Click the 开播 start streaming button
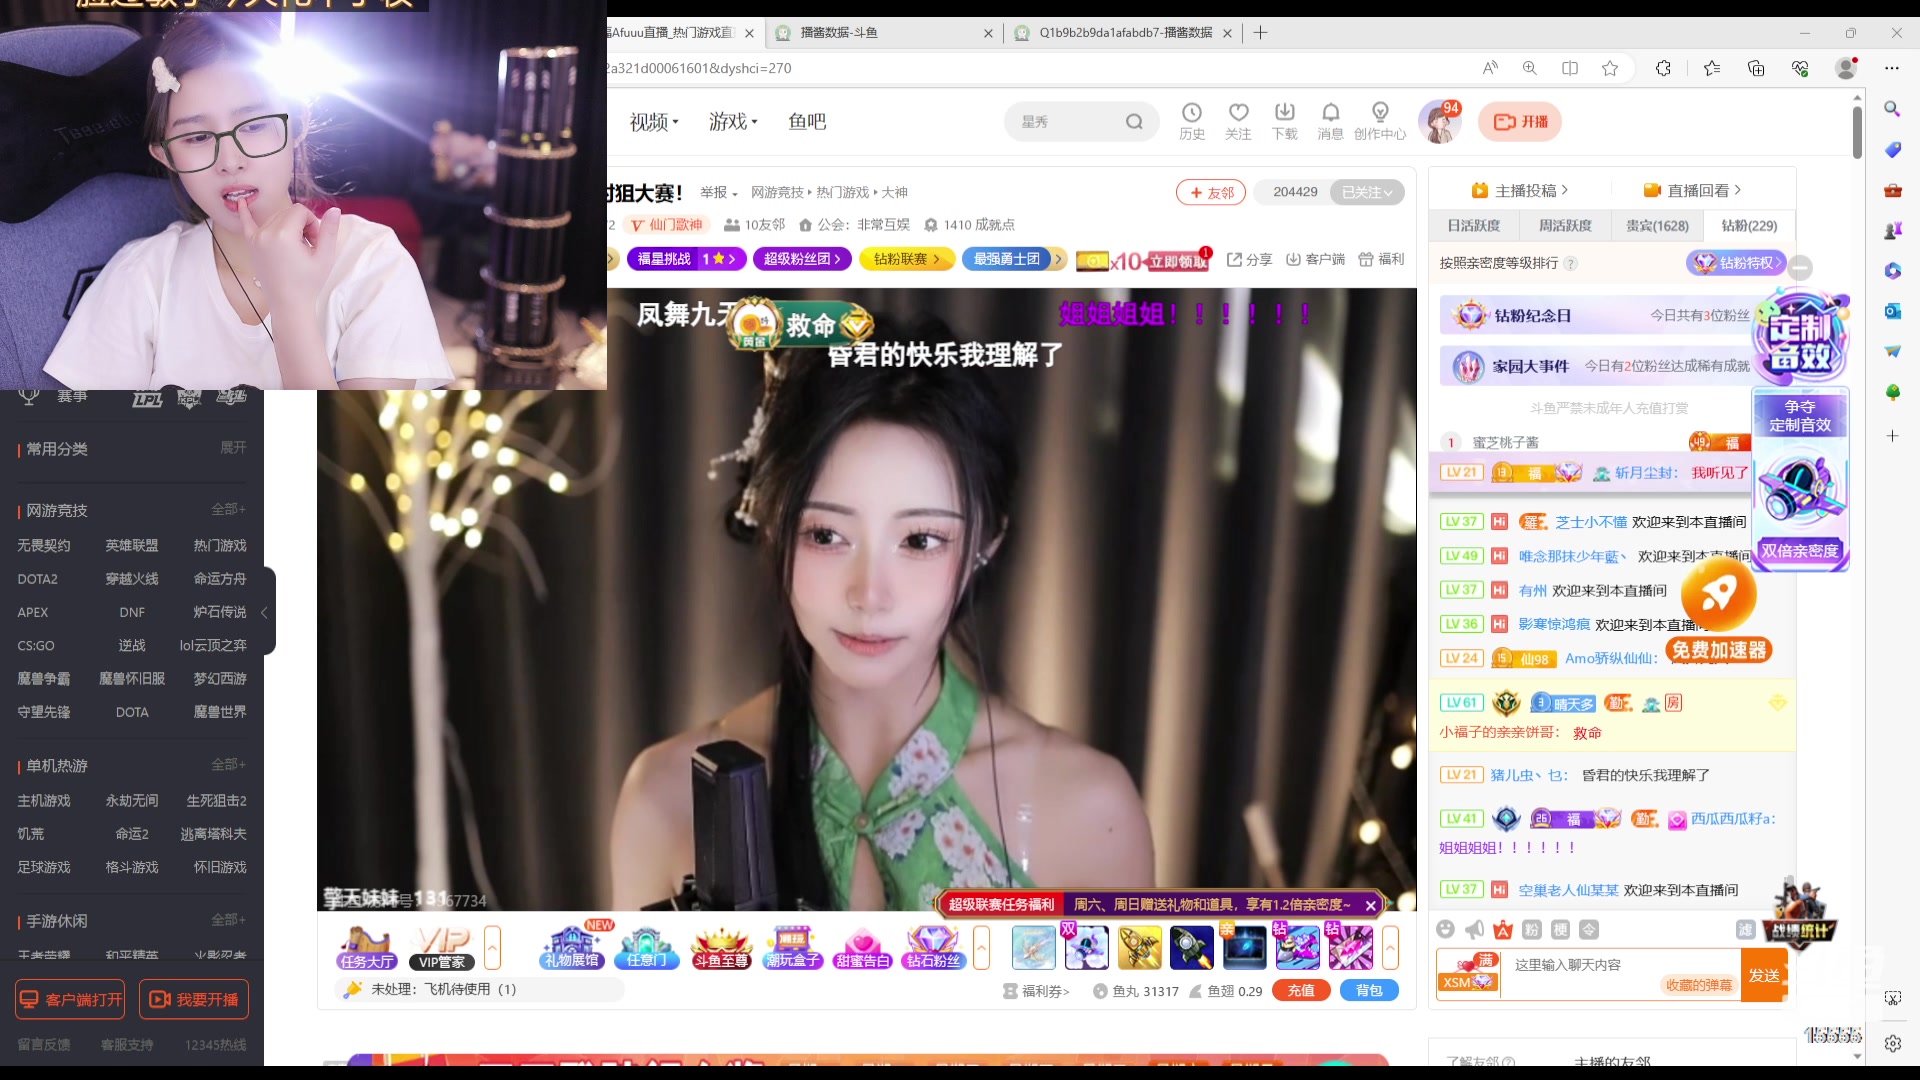1920x1080 pixels. pos(1520,122)
